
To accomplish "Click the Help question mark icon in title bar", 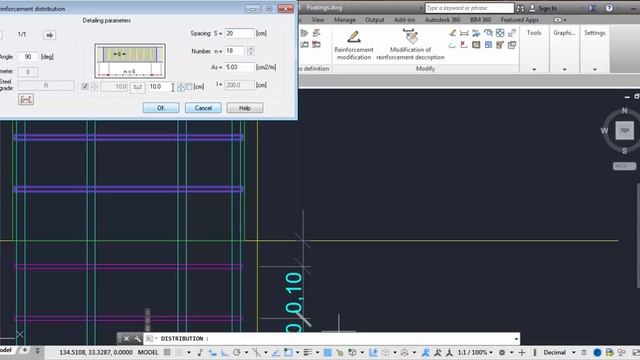I will [609, 8].
